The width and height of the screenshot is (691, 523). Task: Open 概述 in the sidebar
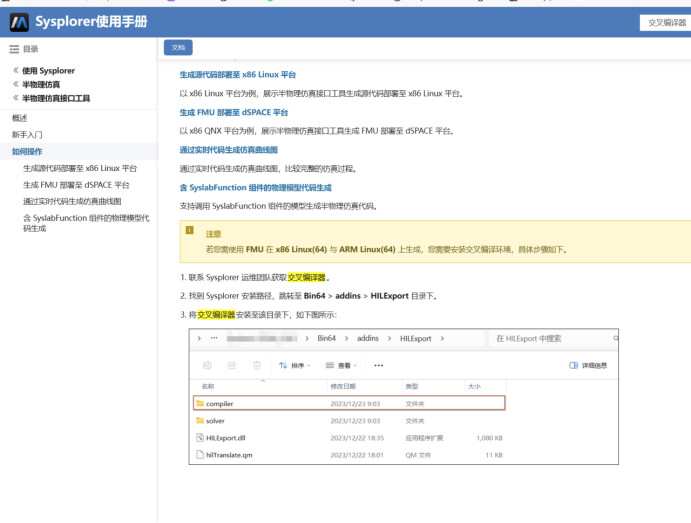pos(19,118)
